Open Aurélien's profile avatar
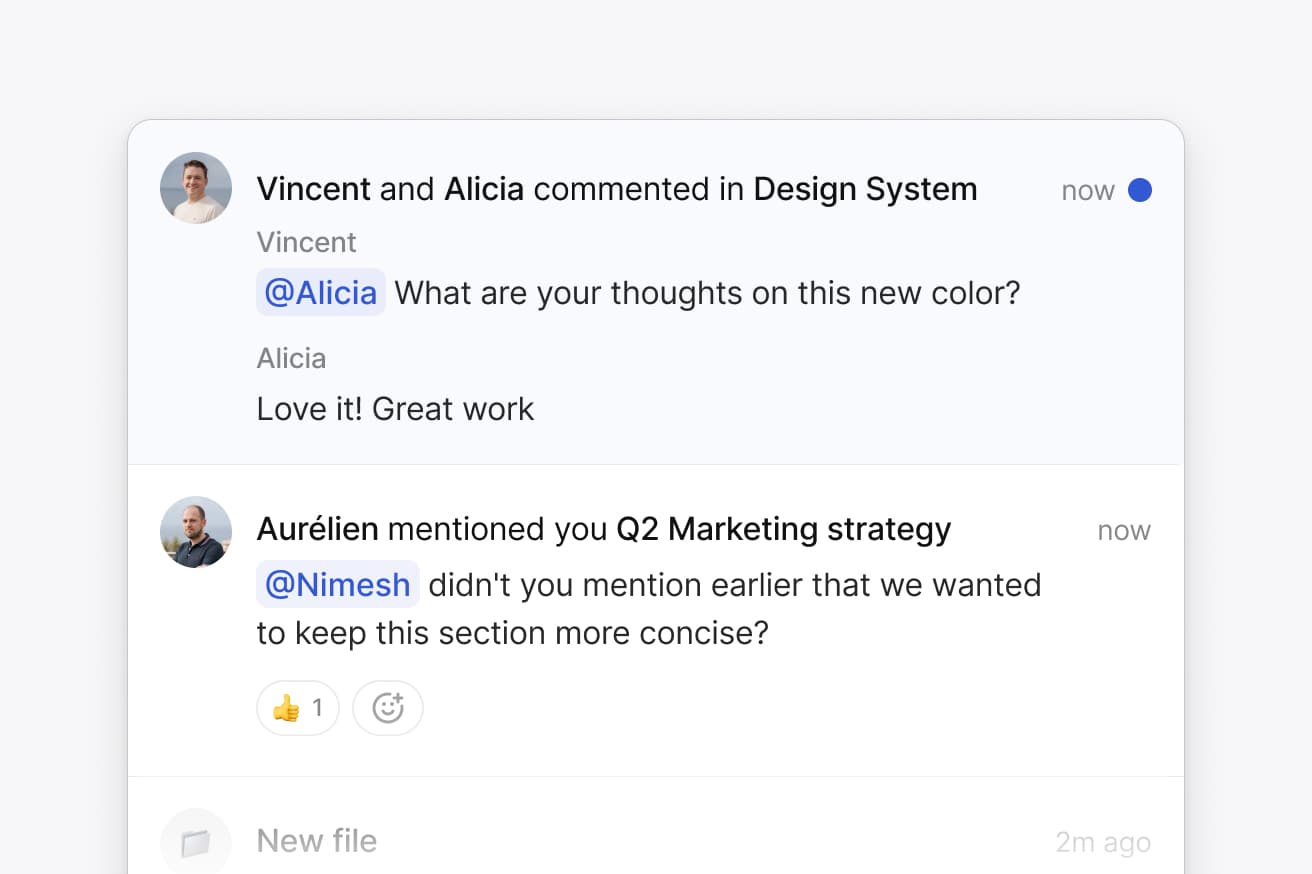 click(x=196, y=531)
